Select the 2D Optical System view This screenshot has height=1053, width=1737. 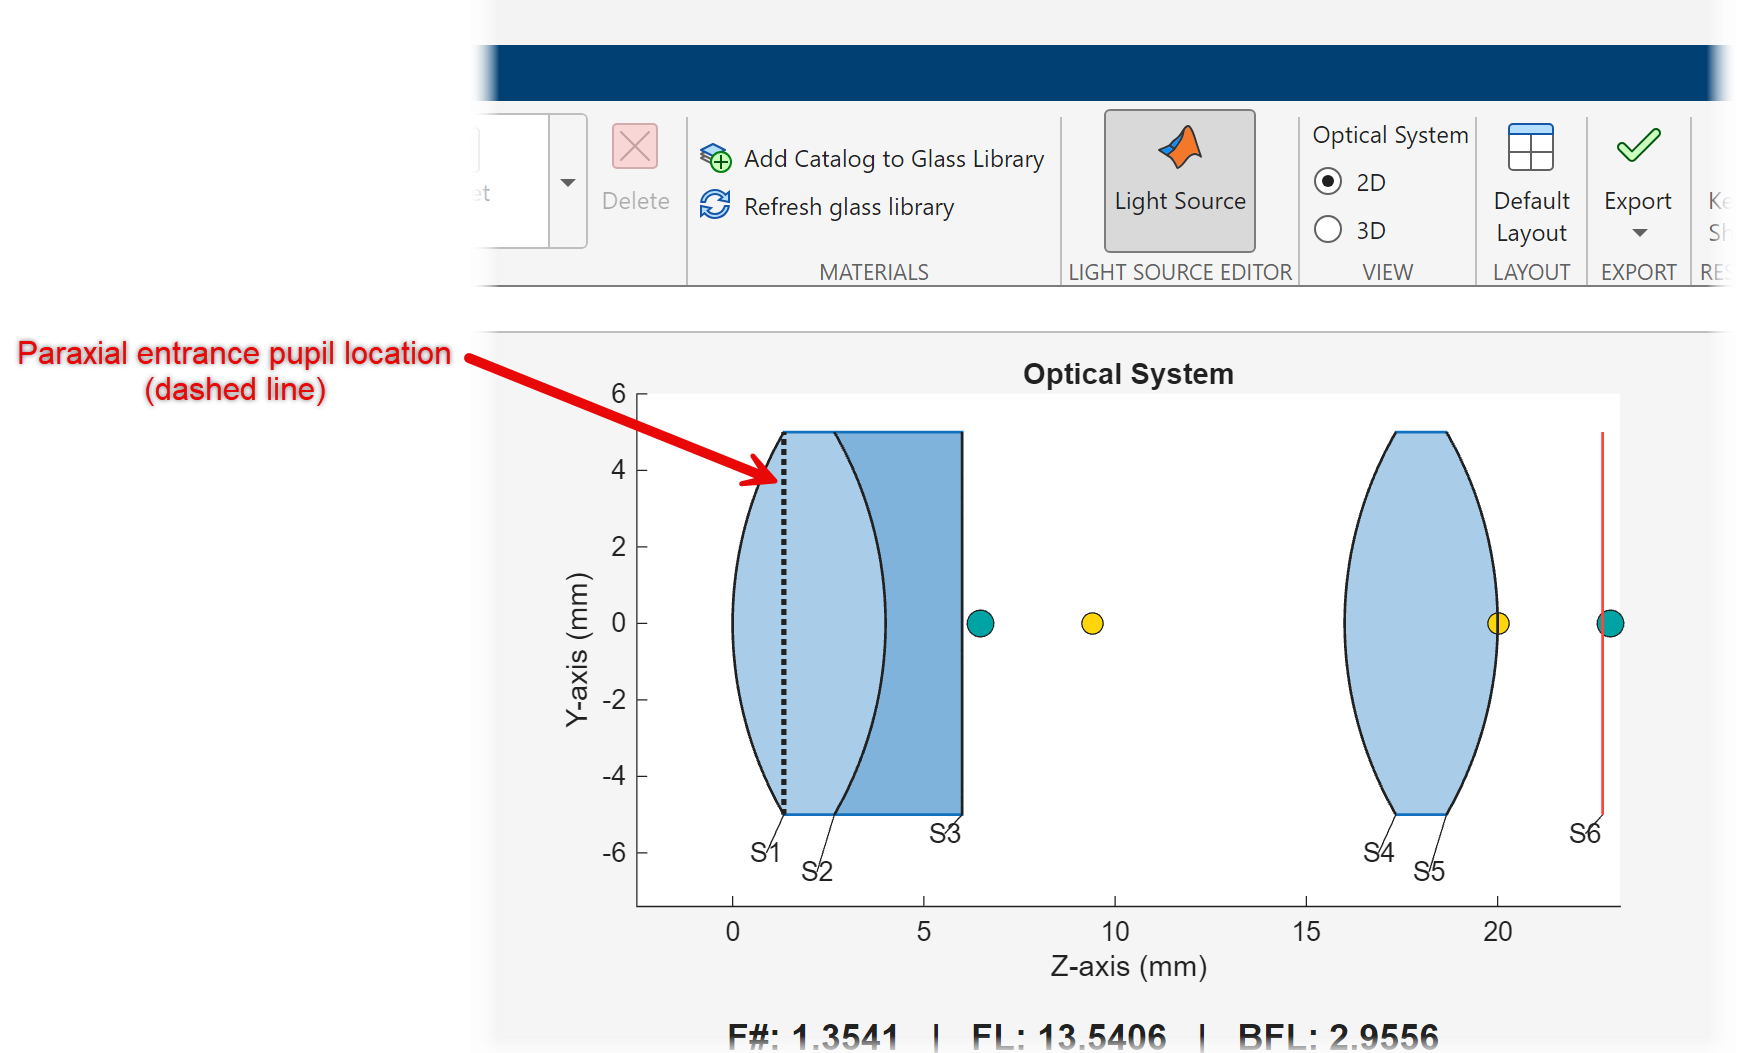coord(1328,181)
